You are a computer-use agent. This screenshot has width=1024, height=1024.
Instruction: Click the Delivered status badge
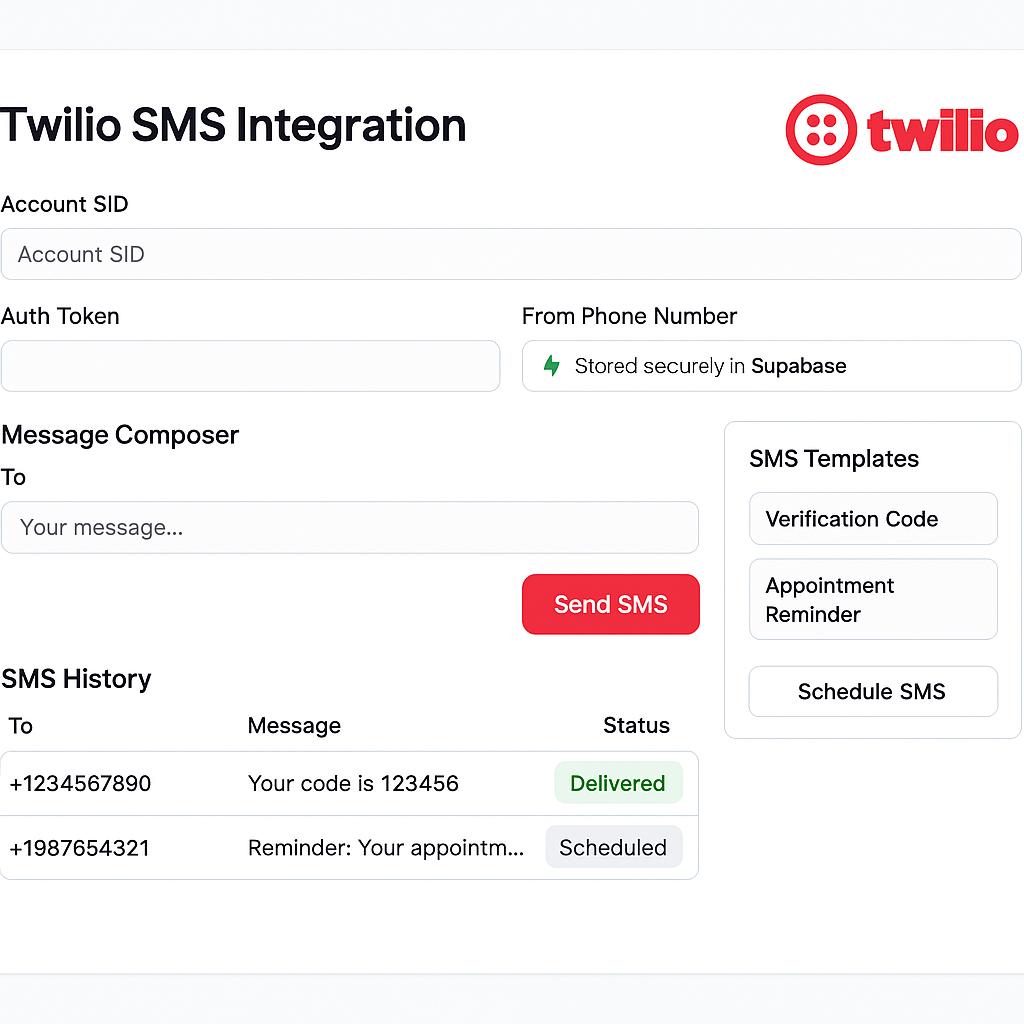(618, 783)
